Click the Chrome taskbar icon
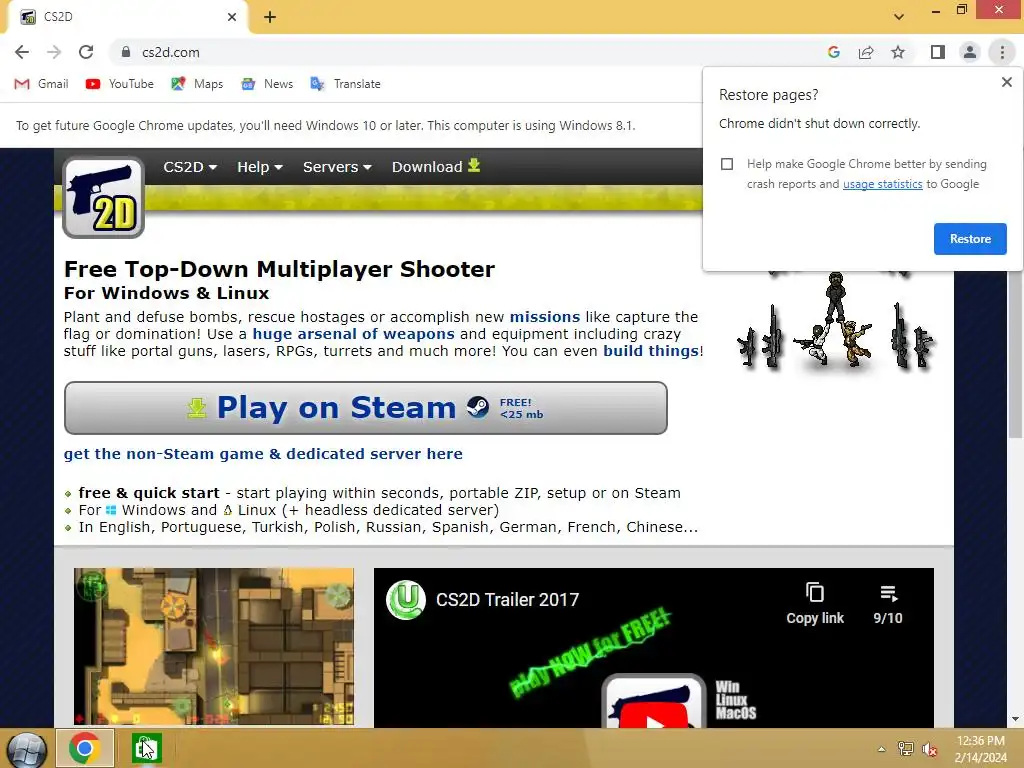The width and height of the screenshot is (1024, 768). 85,748
